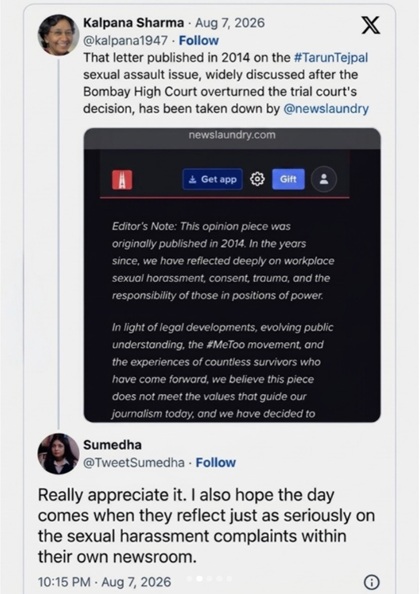View Kalpana Sharma's profile picture
This screenshot has width=420, height=594.
tap(58, 36)
